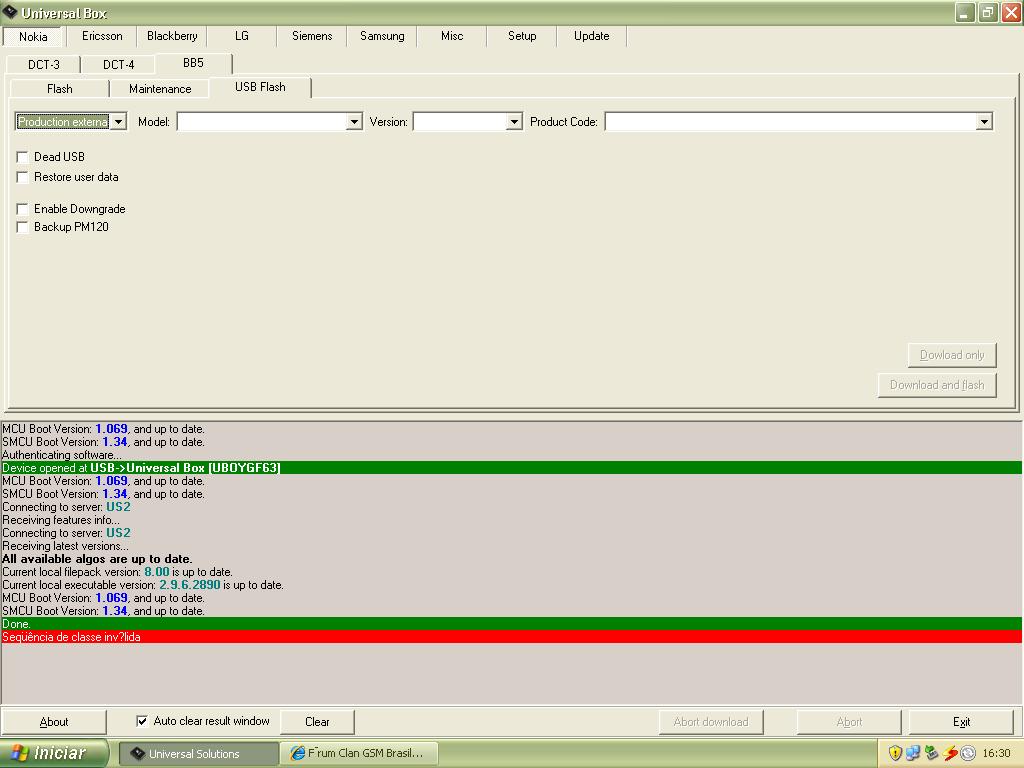Click the Universal Box title bar icon

click(x=10, y=13)
